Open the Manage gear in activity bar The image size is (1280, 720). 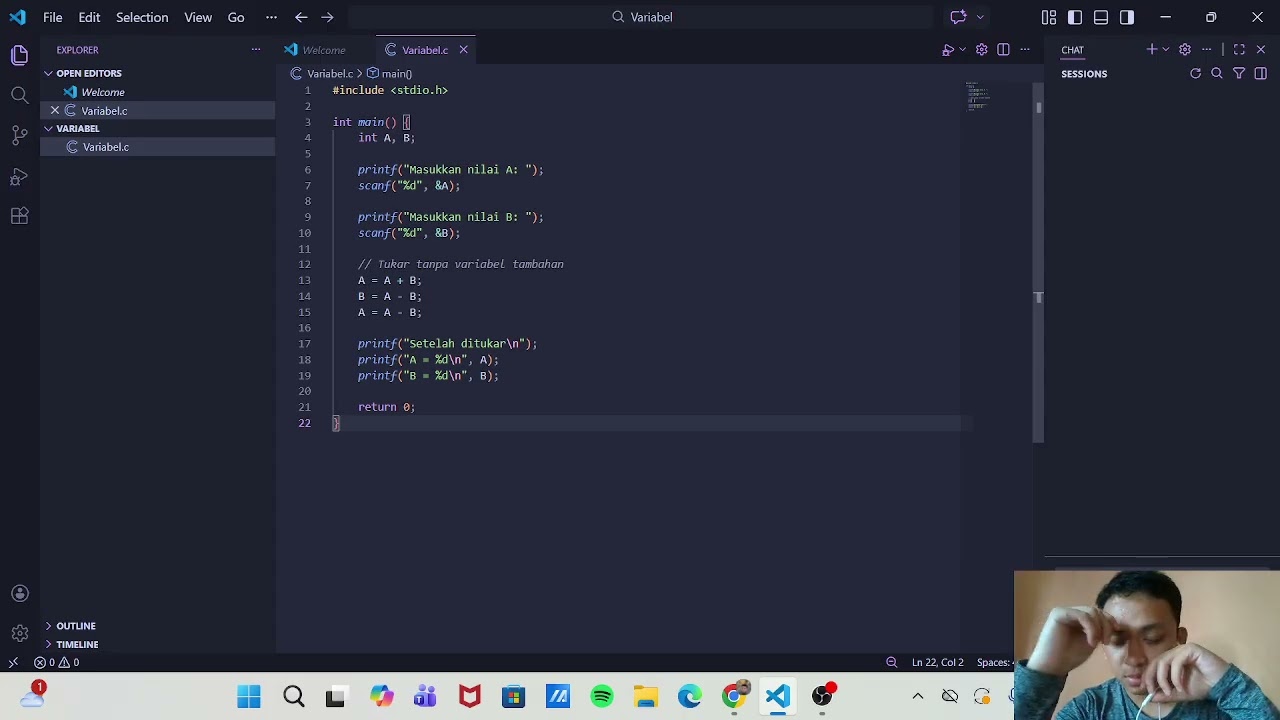coord(20,633)
